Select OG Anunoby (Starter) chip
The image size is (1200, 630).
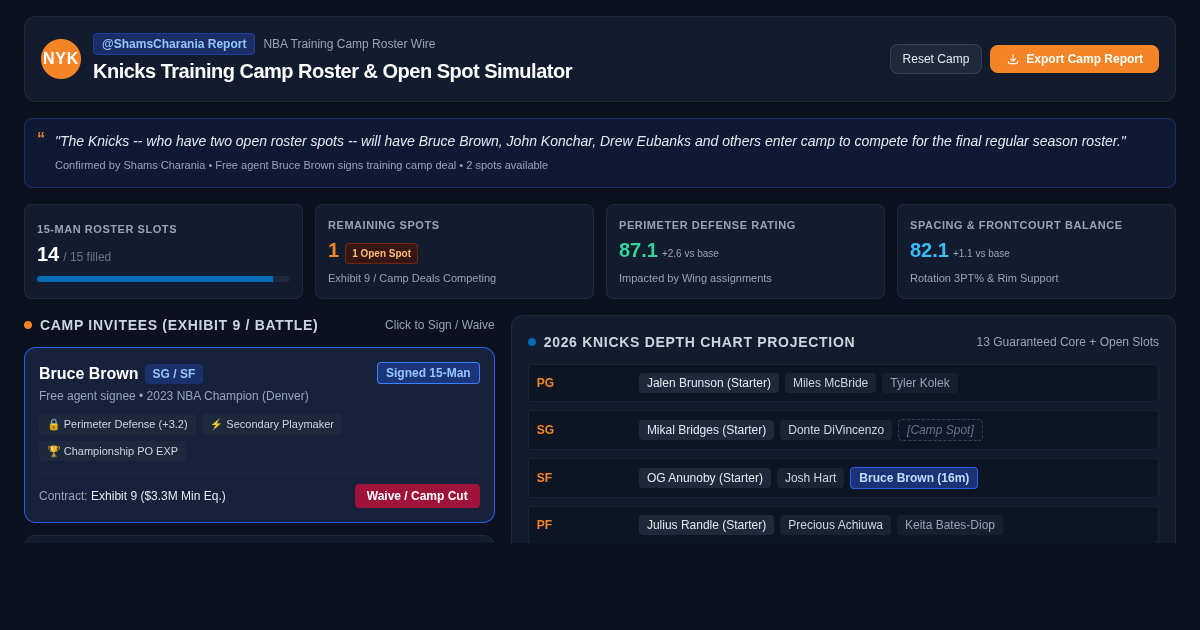pyautogui.click(x=705, y=478)
